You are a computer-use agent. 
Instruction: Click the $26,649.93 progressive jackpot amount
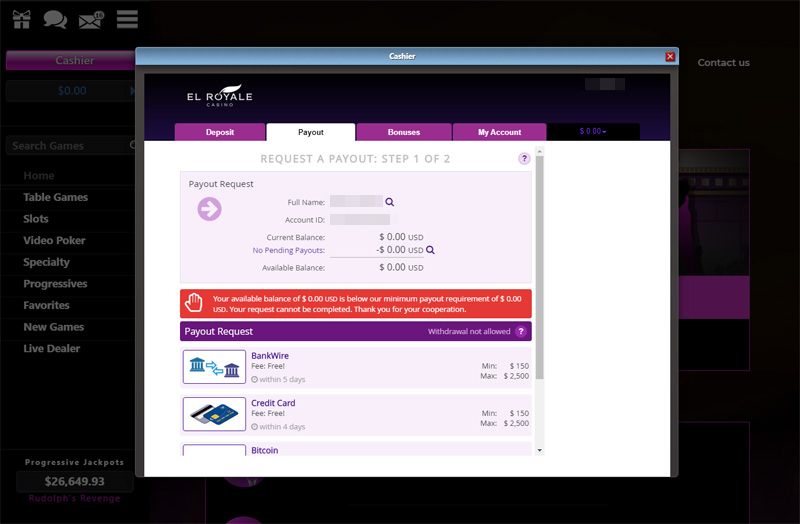(74, 482)
